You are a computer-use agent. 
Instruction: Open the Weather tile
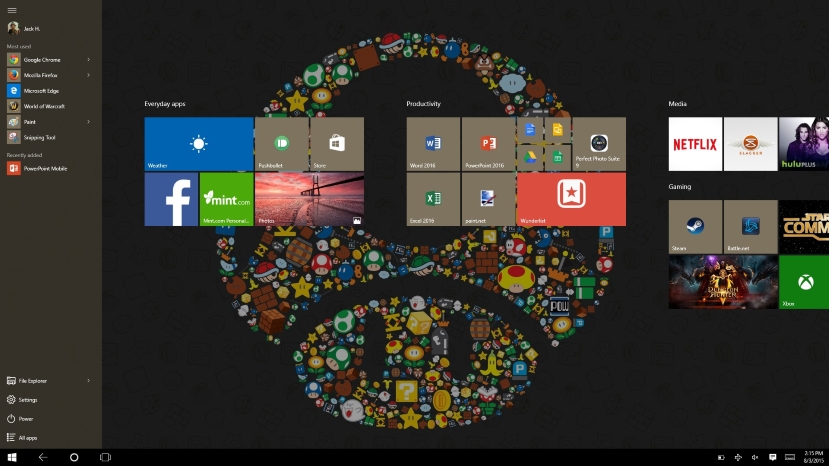tap(199, 144)
